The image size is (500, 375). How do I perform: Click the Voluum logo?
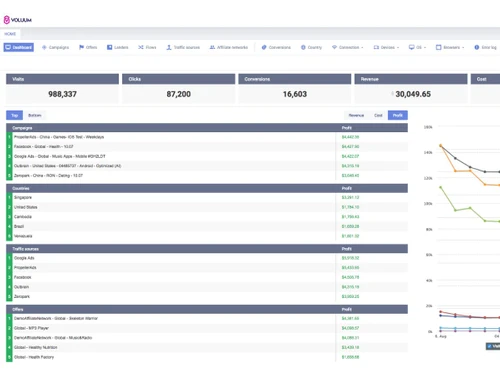(18, 20)
